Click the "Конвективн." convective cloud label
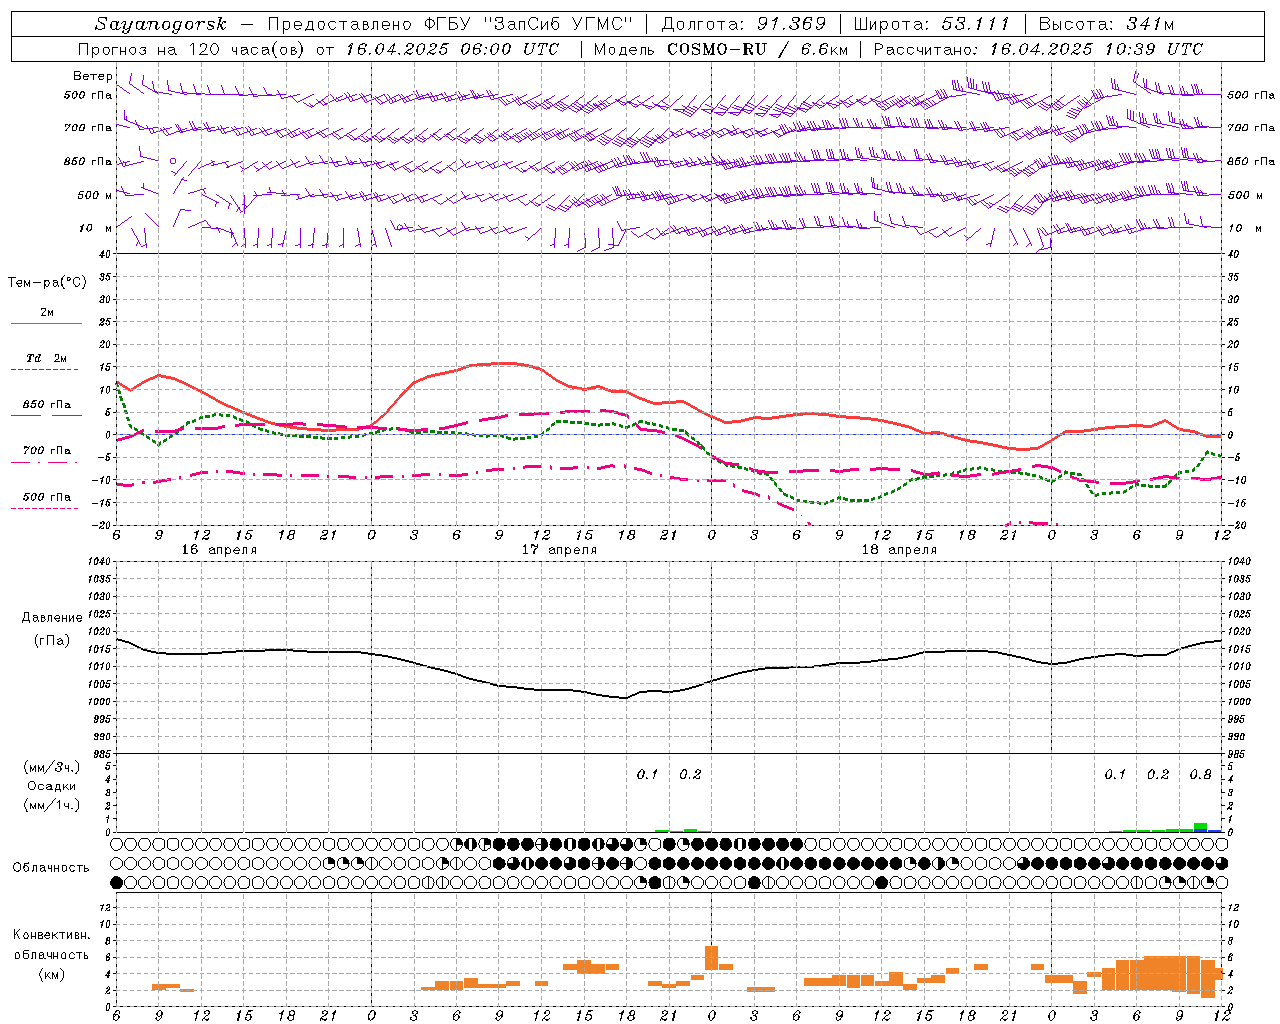Image resolution: width=1280 pixels, height=1024 pixels. click(52, 935)
